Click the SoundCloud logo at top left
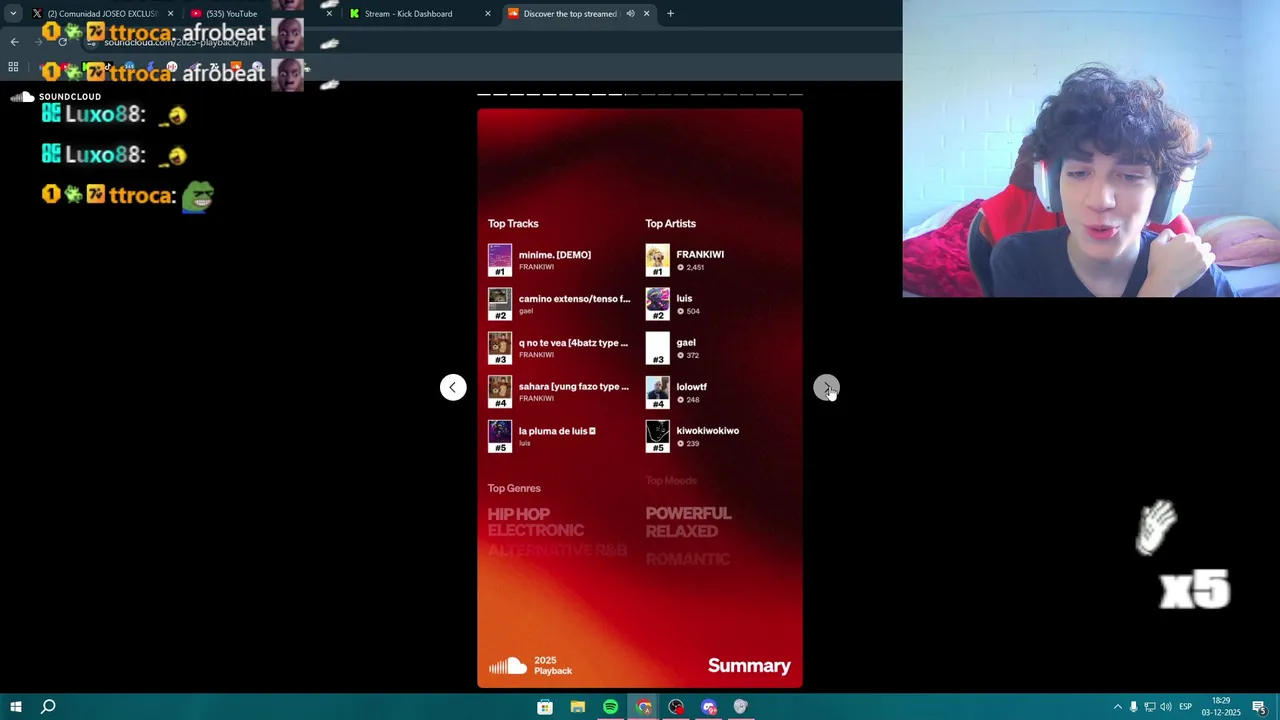 click(x=56, y=97)
